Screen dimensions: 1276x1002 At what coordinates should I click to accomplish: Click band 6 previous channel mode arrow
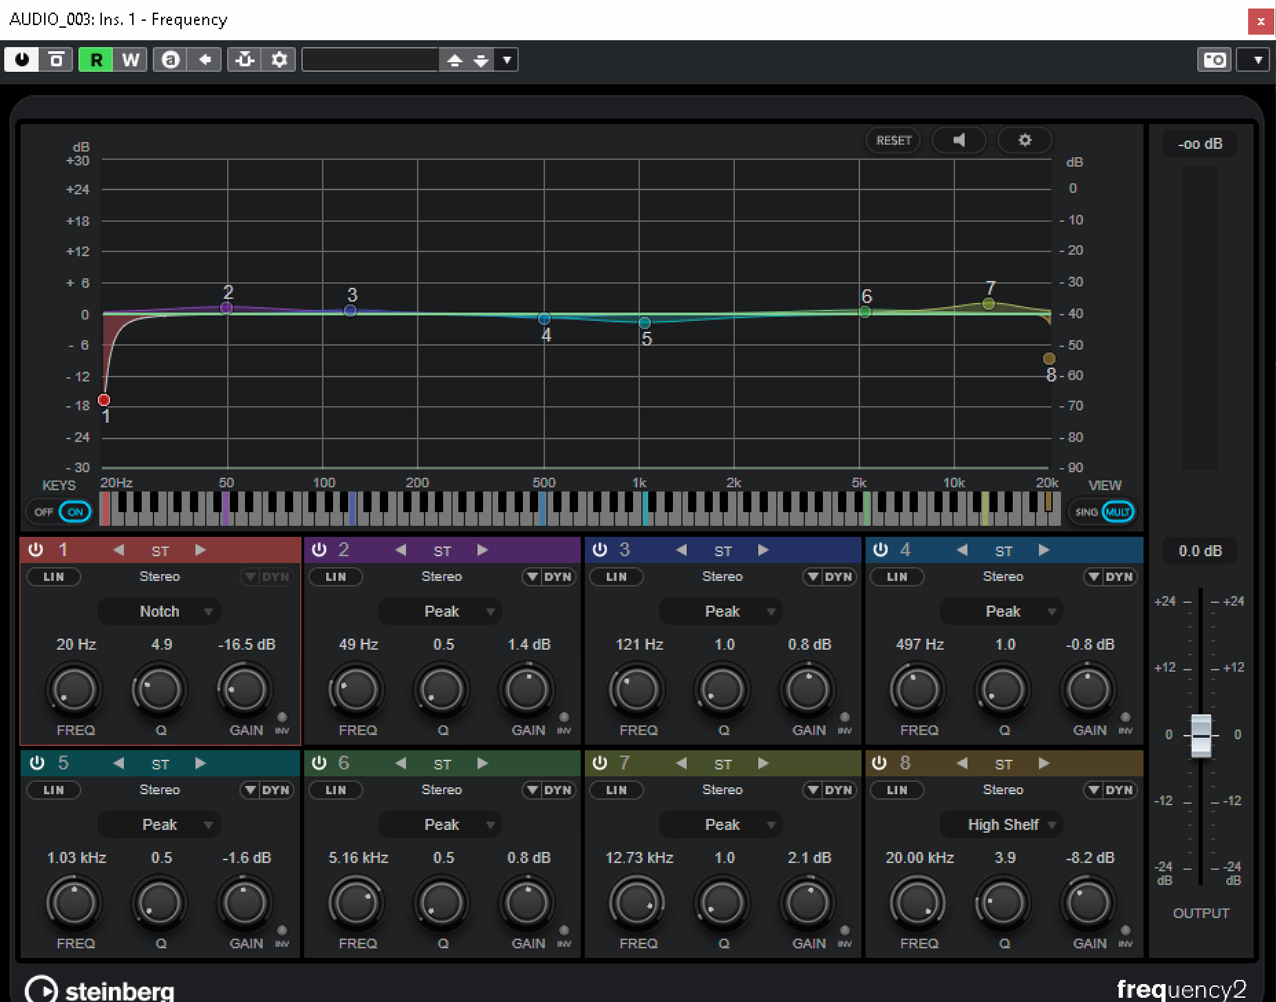[x=400, y=763]
